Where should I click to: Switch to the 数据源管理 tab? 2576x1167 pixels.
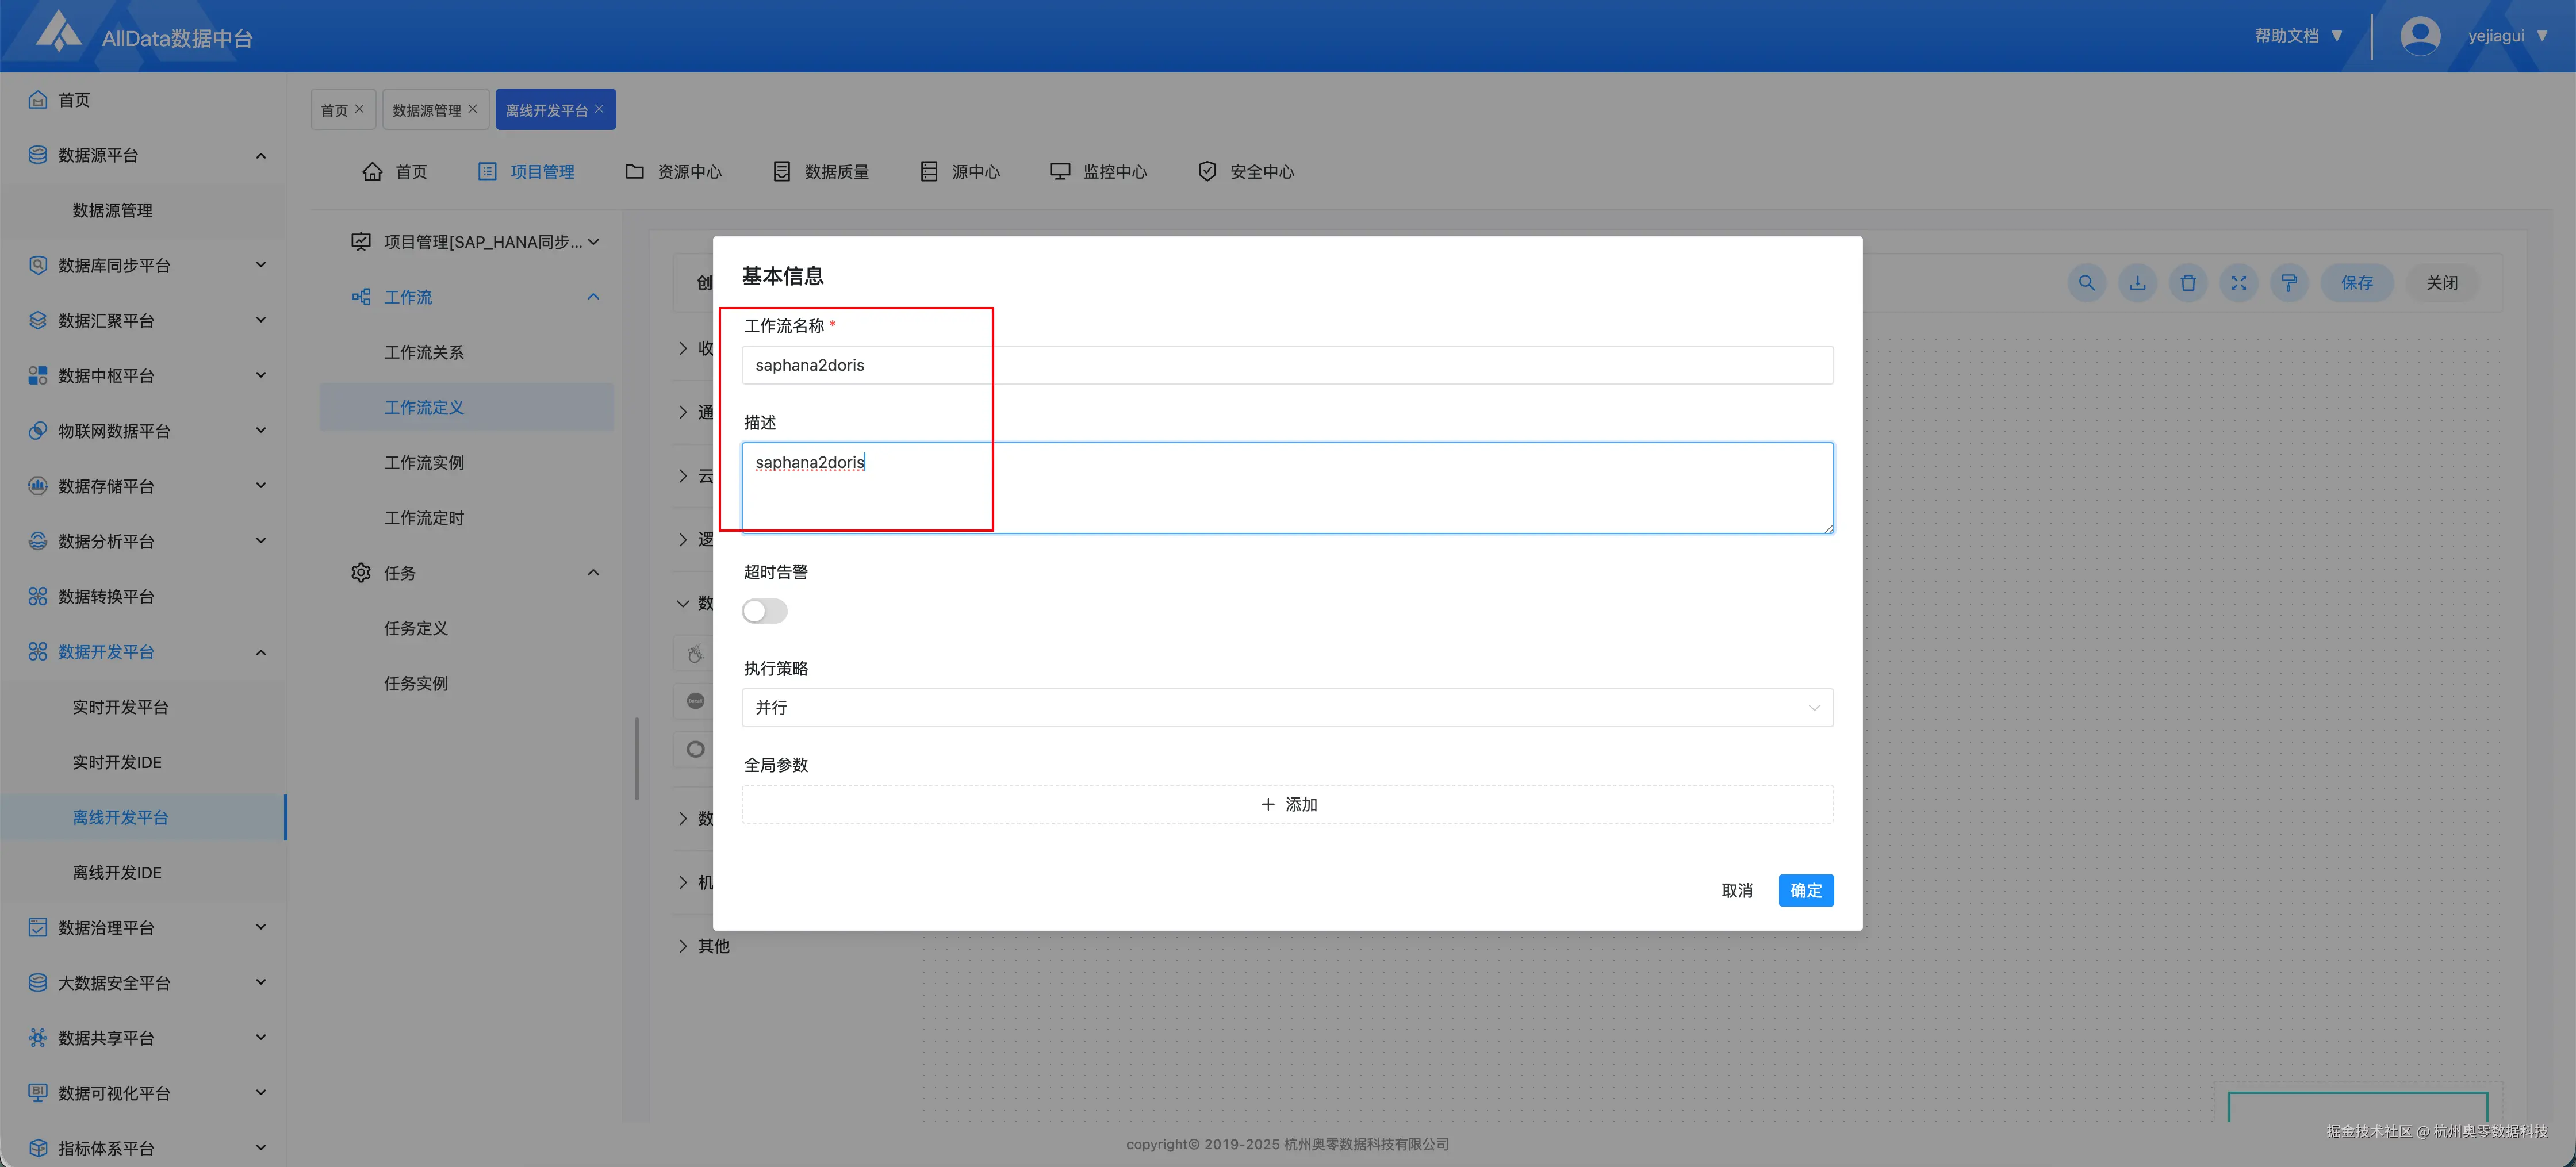click(x=426, y=110)
